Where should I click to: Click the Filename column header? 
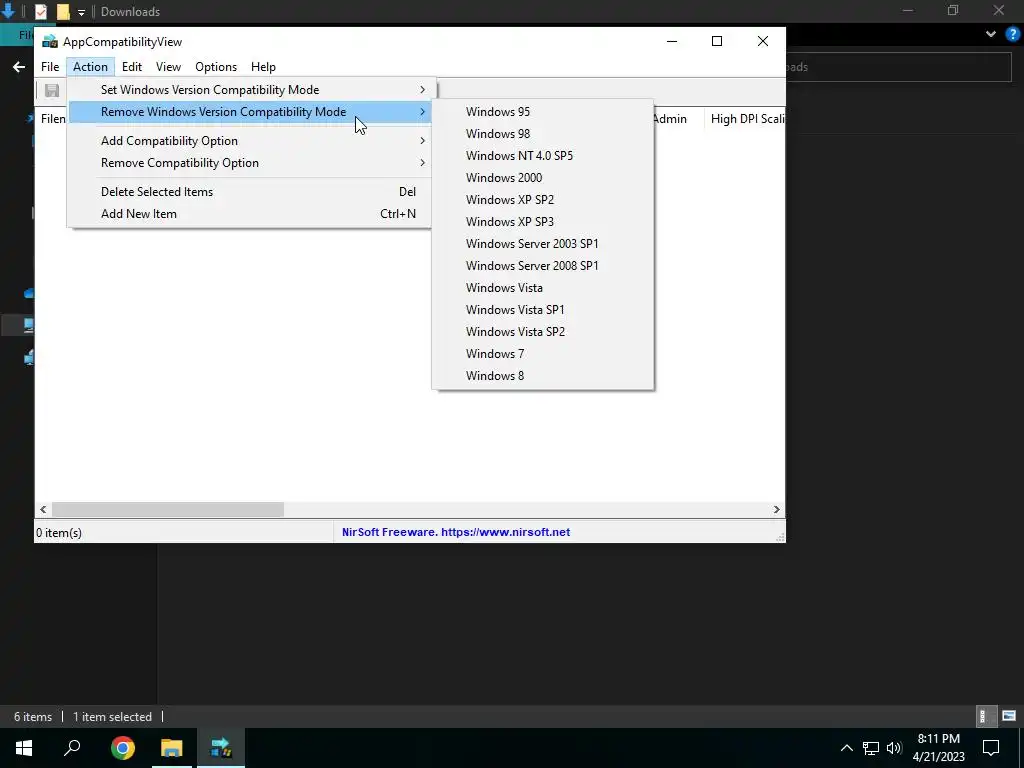[52, 119]
